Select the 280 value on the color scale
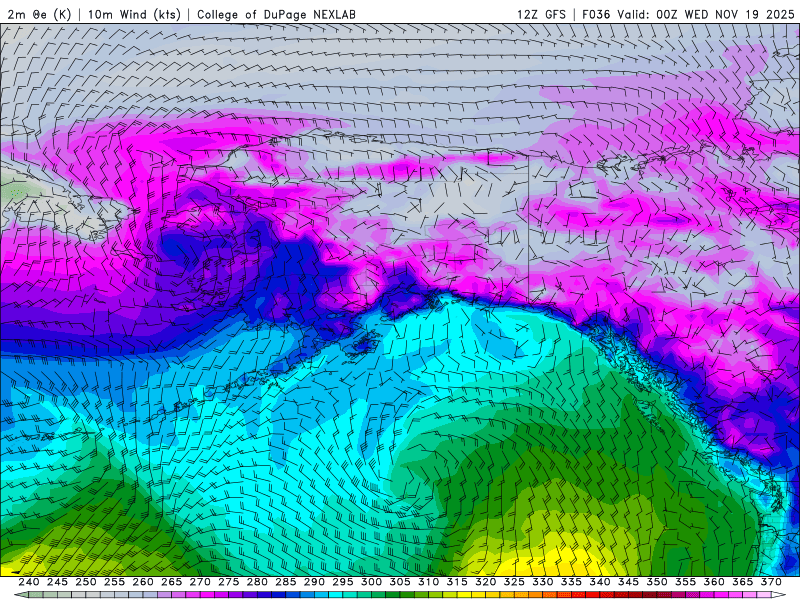This screenshot has width=800, height=600. 257,582
